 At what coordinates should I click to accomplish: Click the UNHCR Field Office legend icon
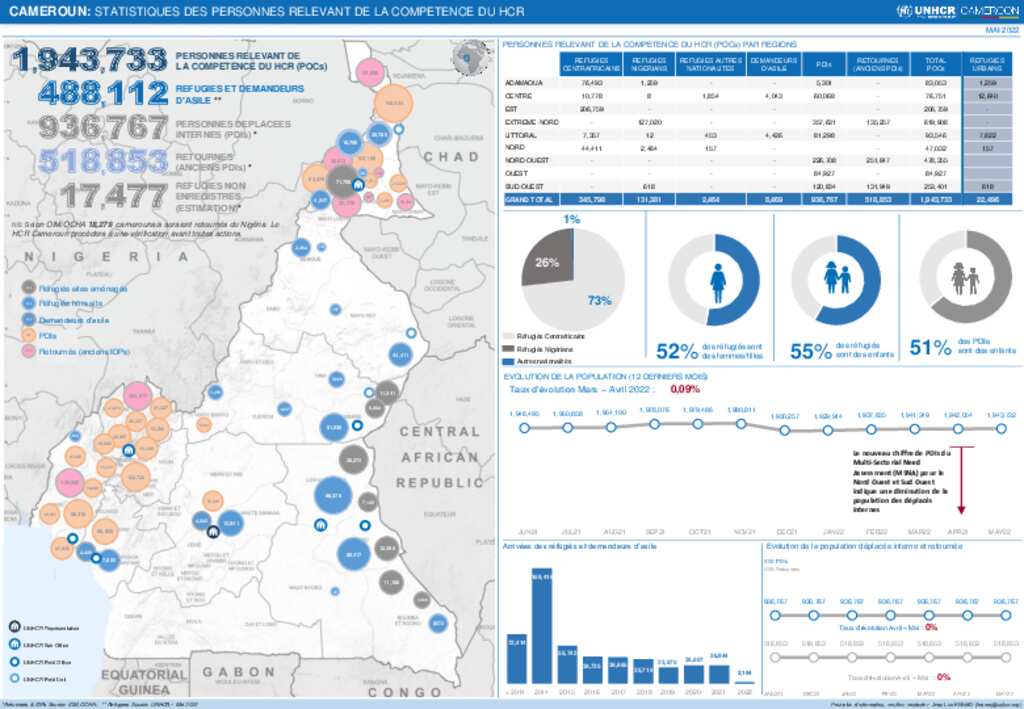tap(14, 661)
